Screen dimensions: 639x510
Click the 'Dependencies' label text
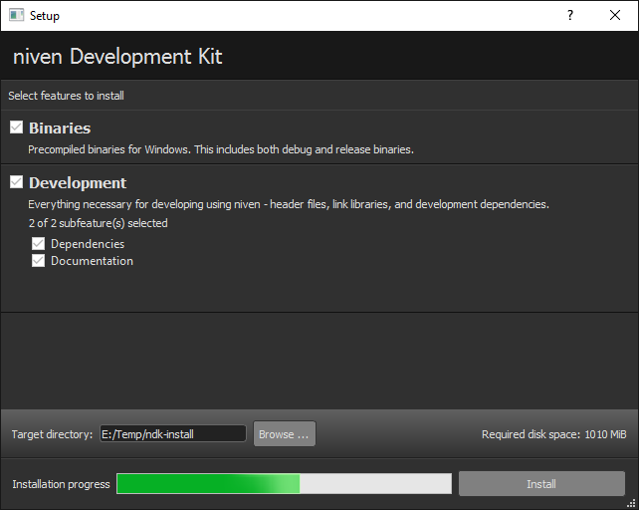[88, 244]
